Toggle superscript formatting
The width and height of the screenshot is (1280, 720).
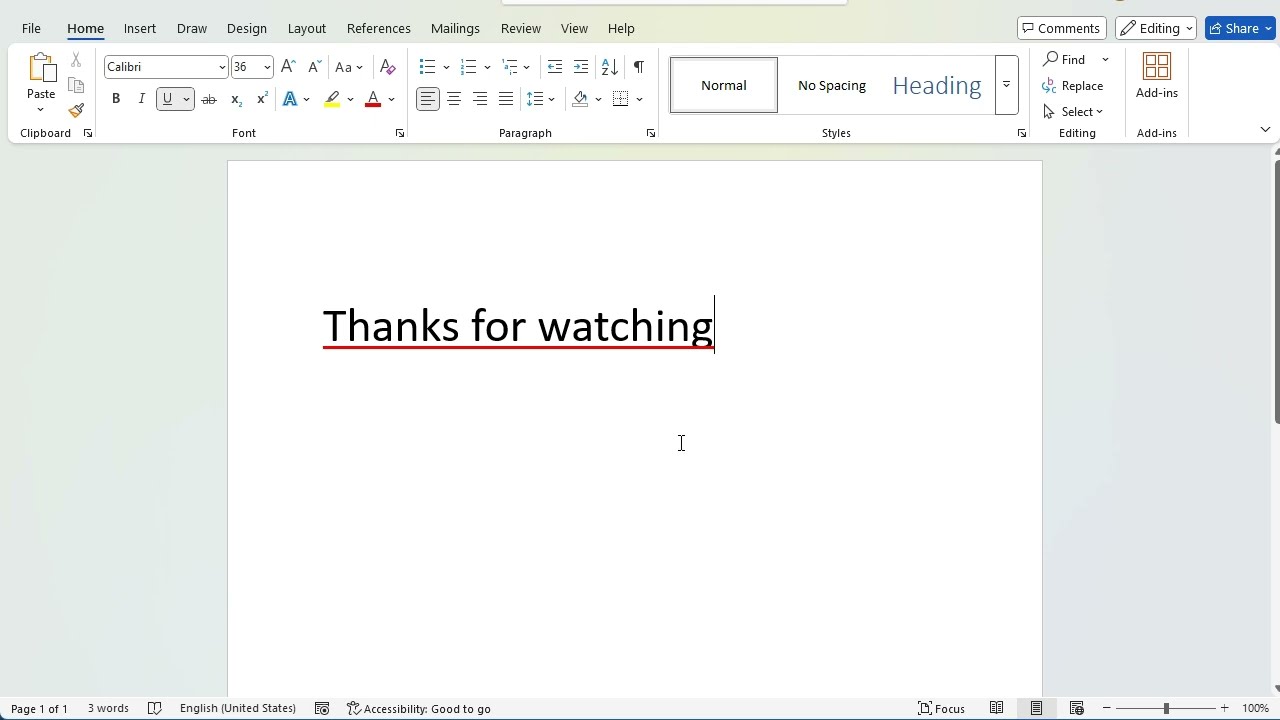click(x=262, y=99)
